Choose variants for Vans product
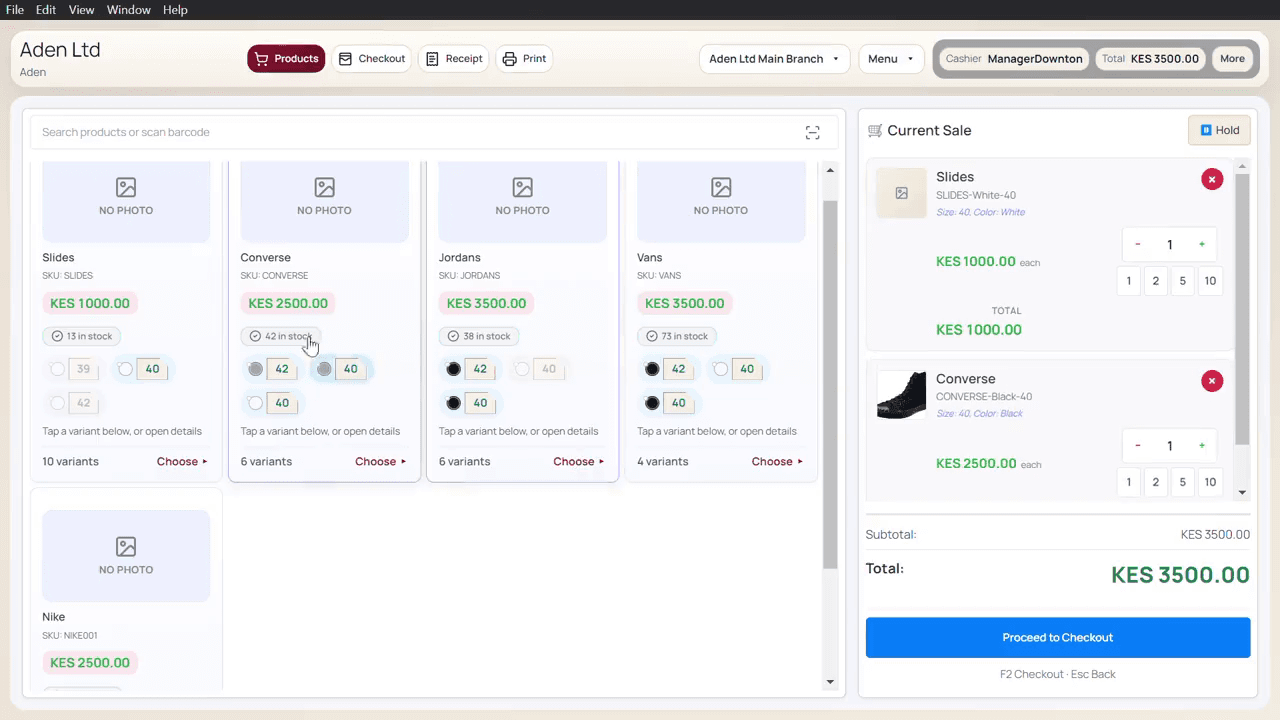 coord(778,462)
